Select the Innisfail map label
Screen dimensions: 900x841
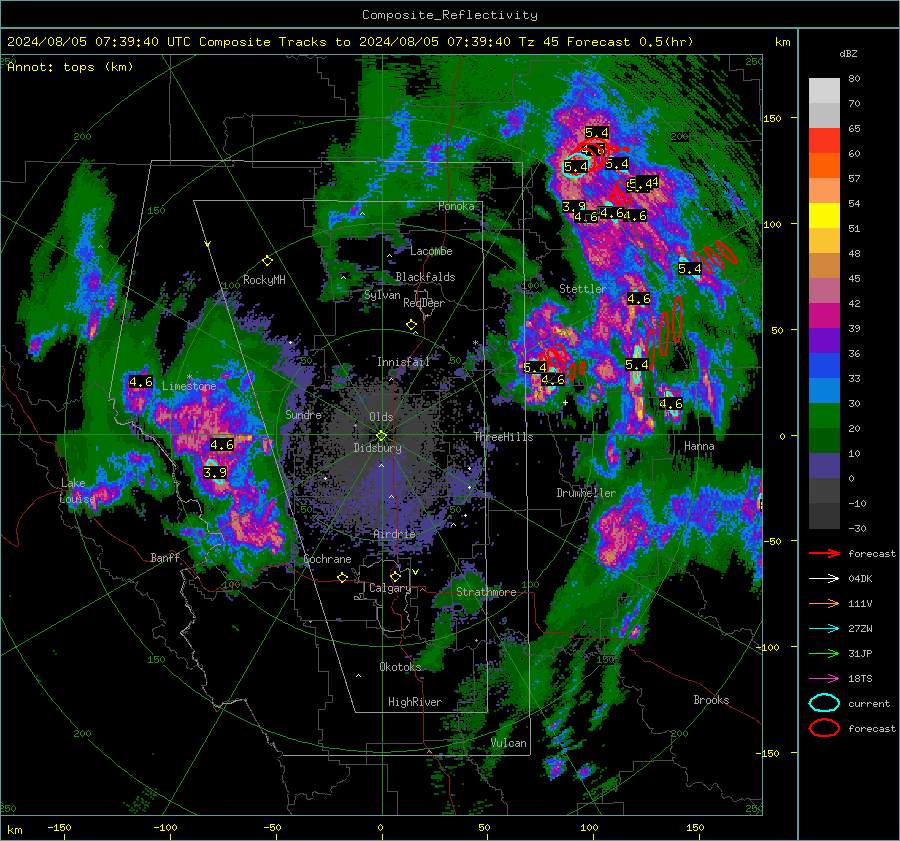point(403,362)
